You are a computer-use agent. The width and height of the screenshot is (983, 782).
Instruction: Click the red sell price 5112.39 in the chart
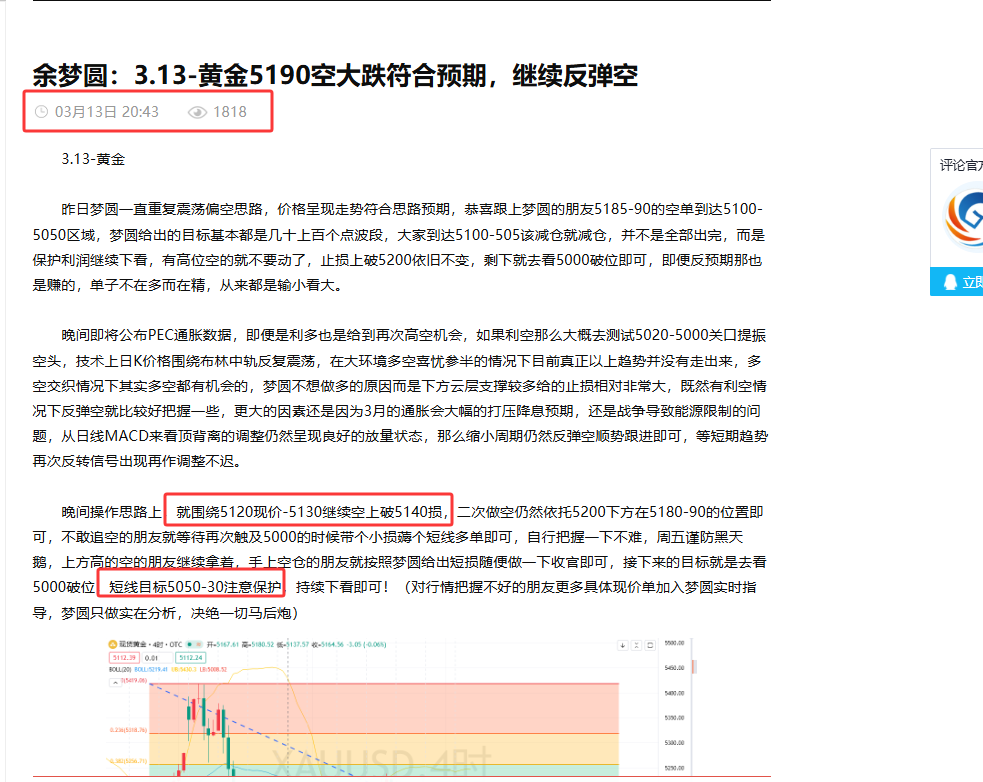pyautogui.click(x=124, y=658)
